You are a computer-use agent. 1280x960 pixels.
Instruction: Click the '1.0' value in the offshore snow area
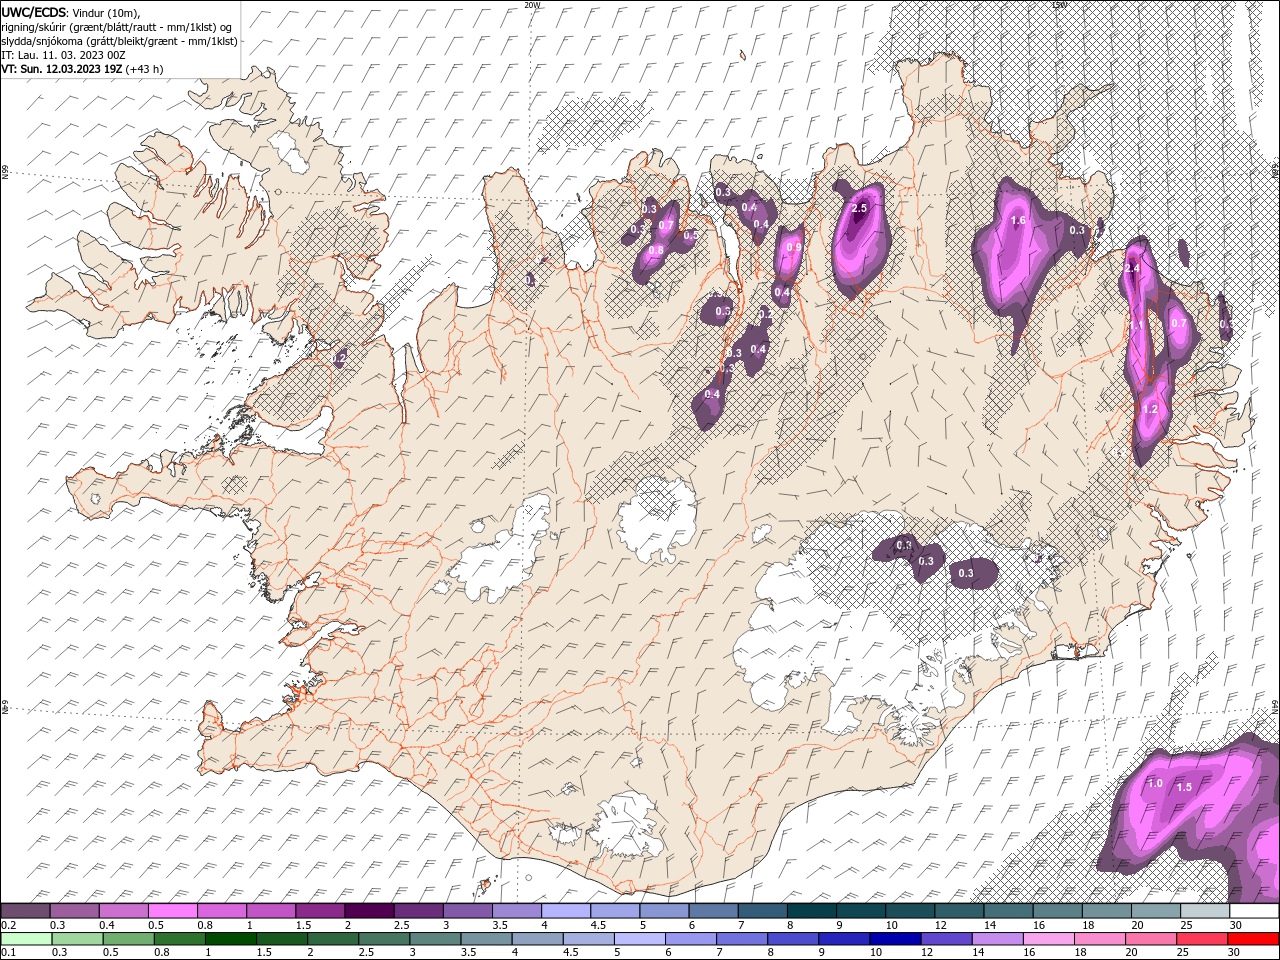[1155, 783]
